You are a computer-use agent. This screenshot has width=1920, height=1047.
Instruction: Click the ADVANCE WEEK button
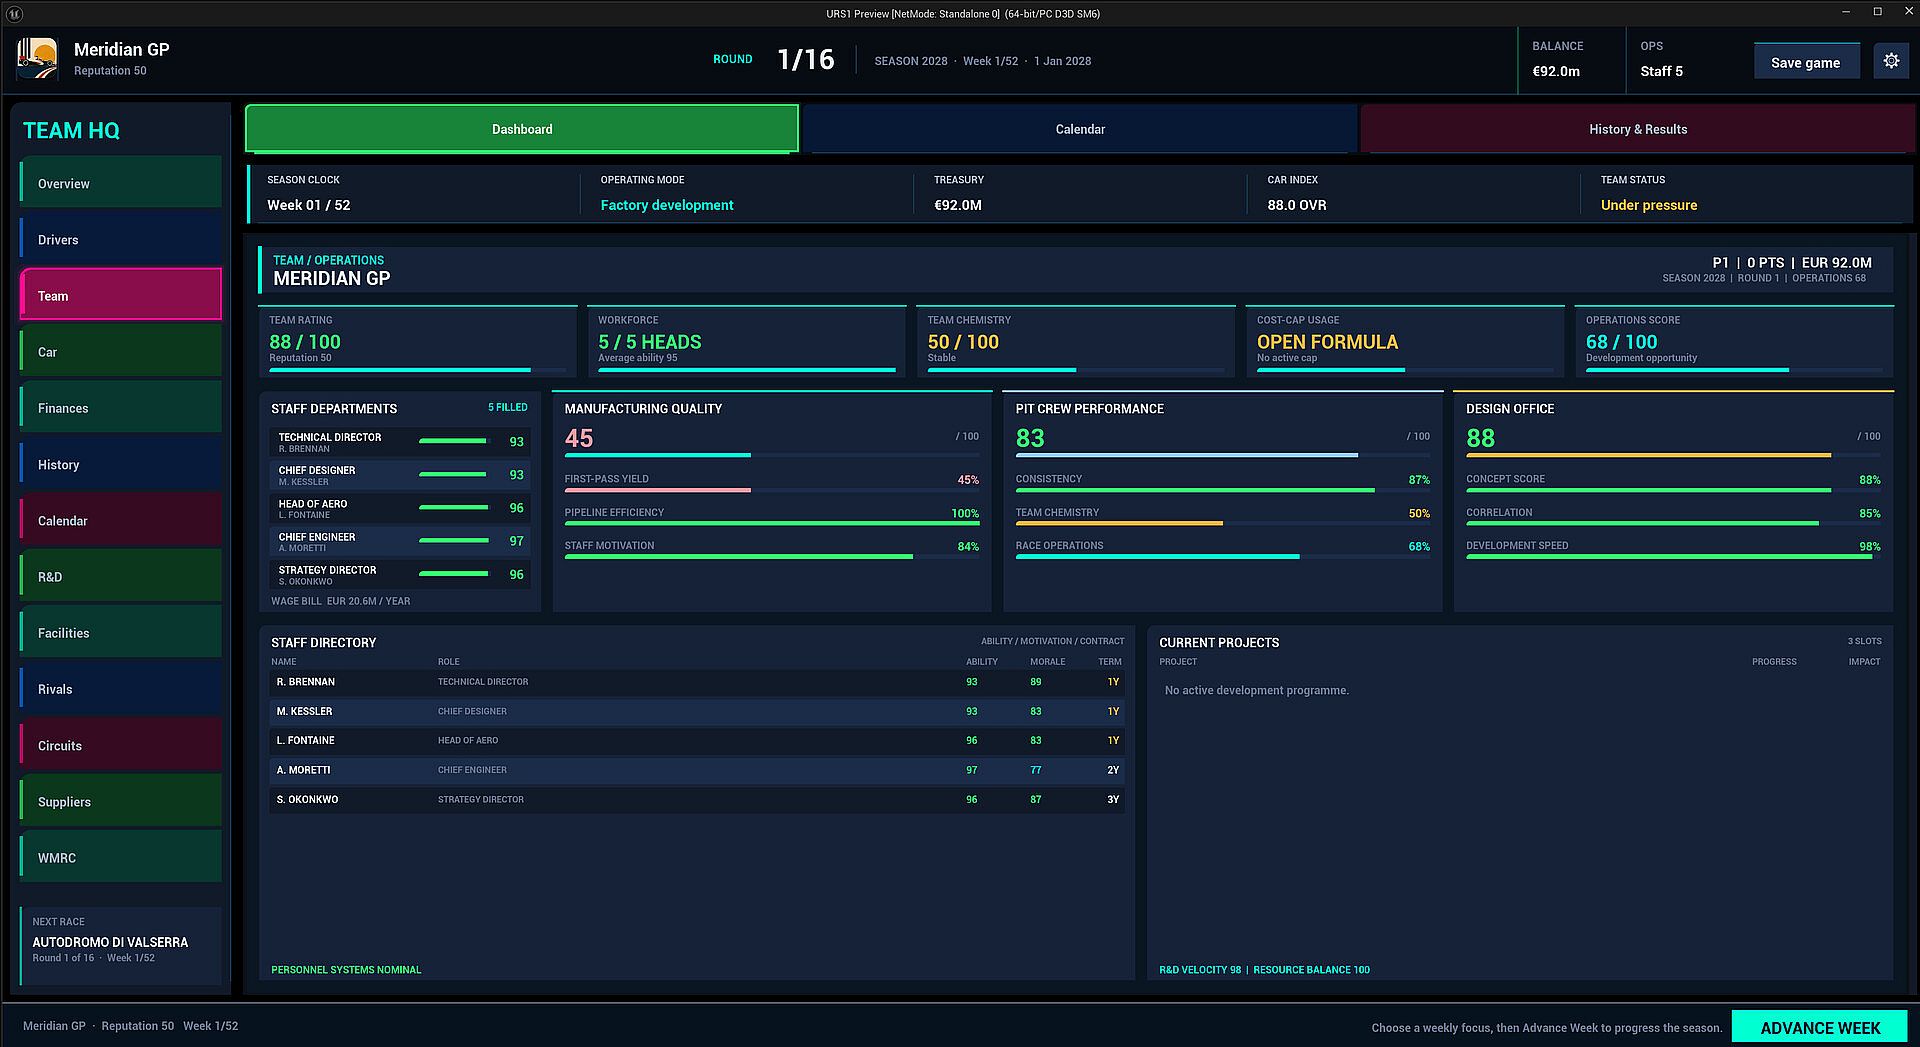[x=1820, y=1027]
